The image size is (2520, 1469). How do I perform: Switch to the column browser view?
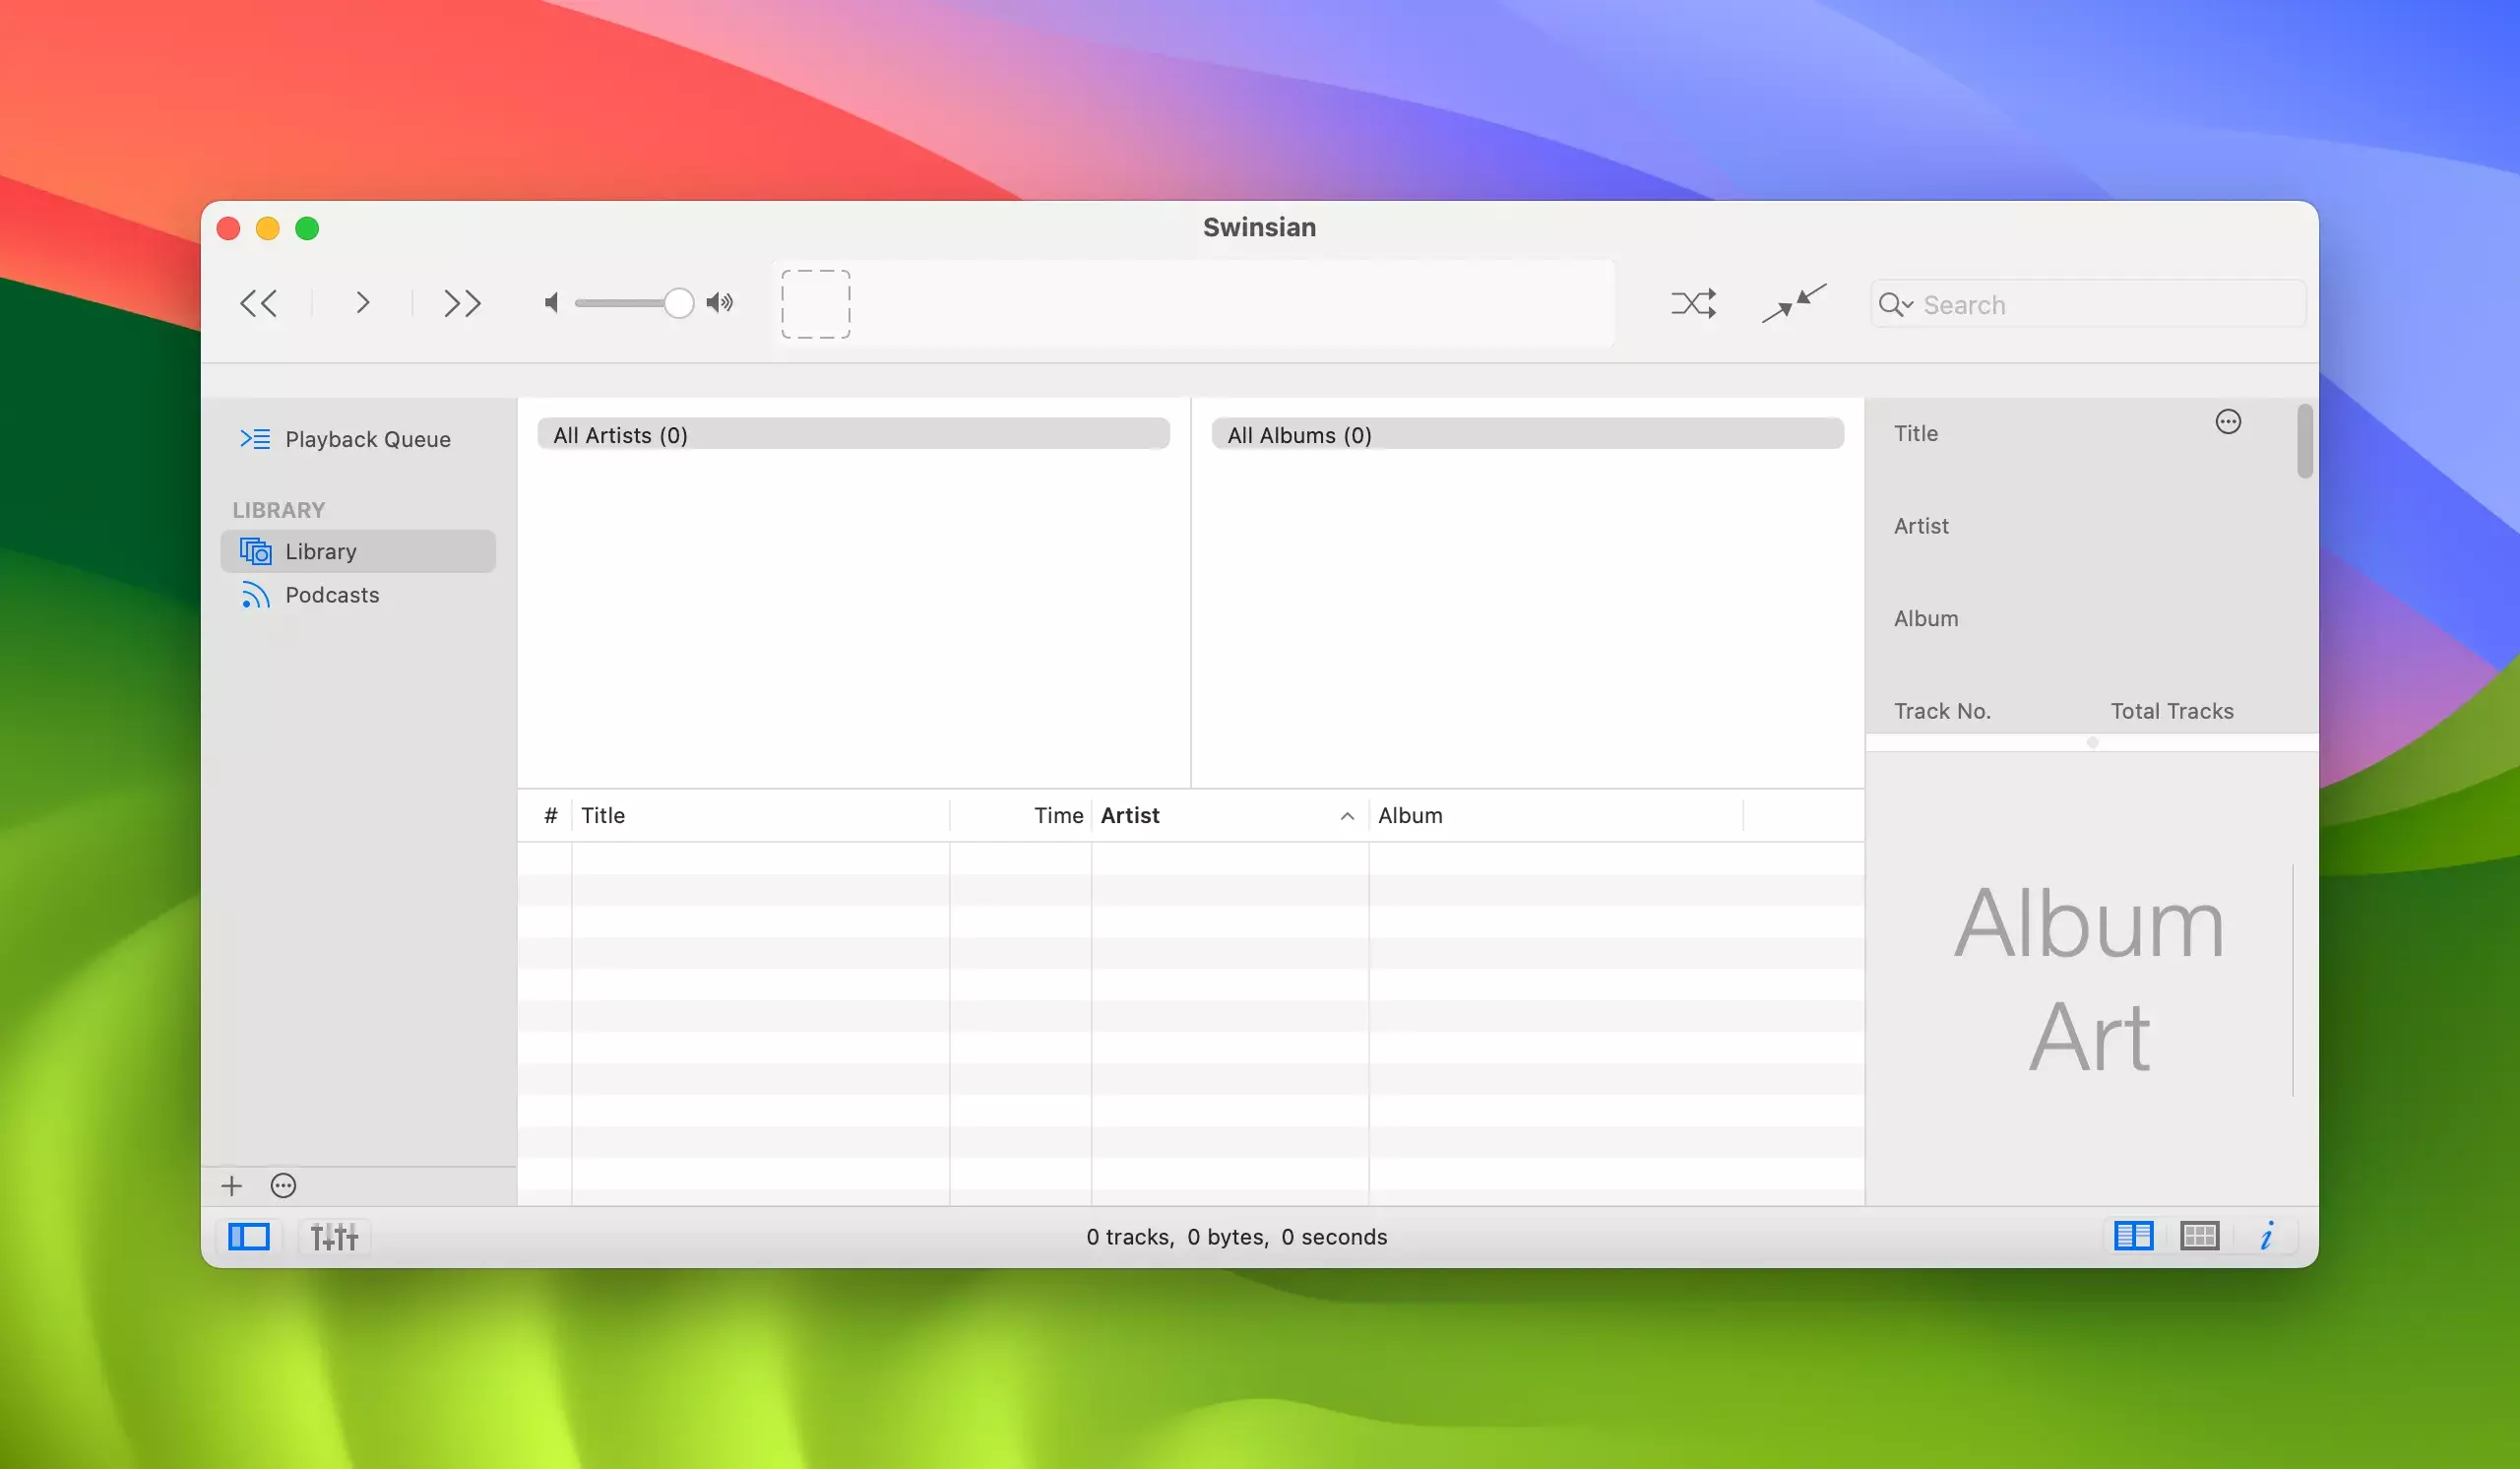(x=2133, y=1236)
